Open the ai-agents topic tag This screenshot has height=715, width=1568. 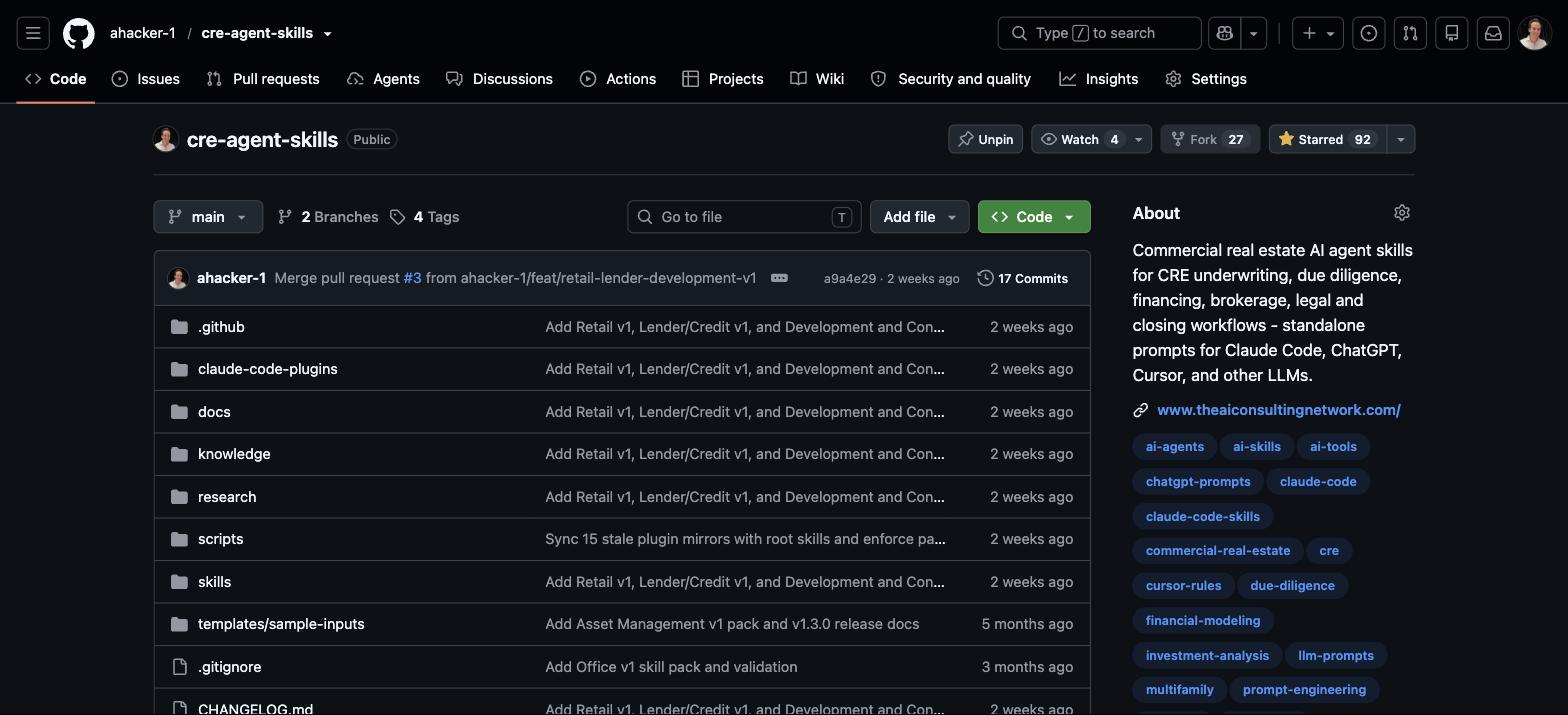(1175, 447)
